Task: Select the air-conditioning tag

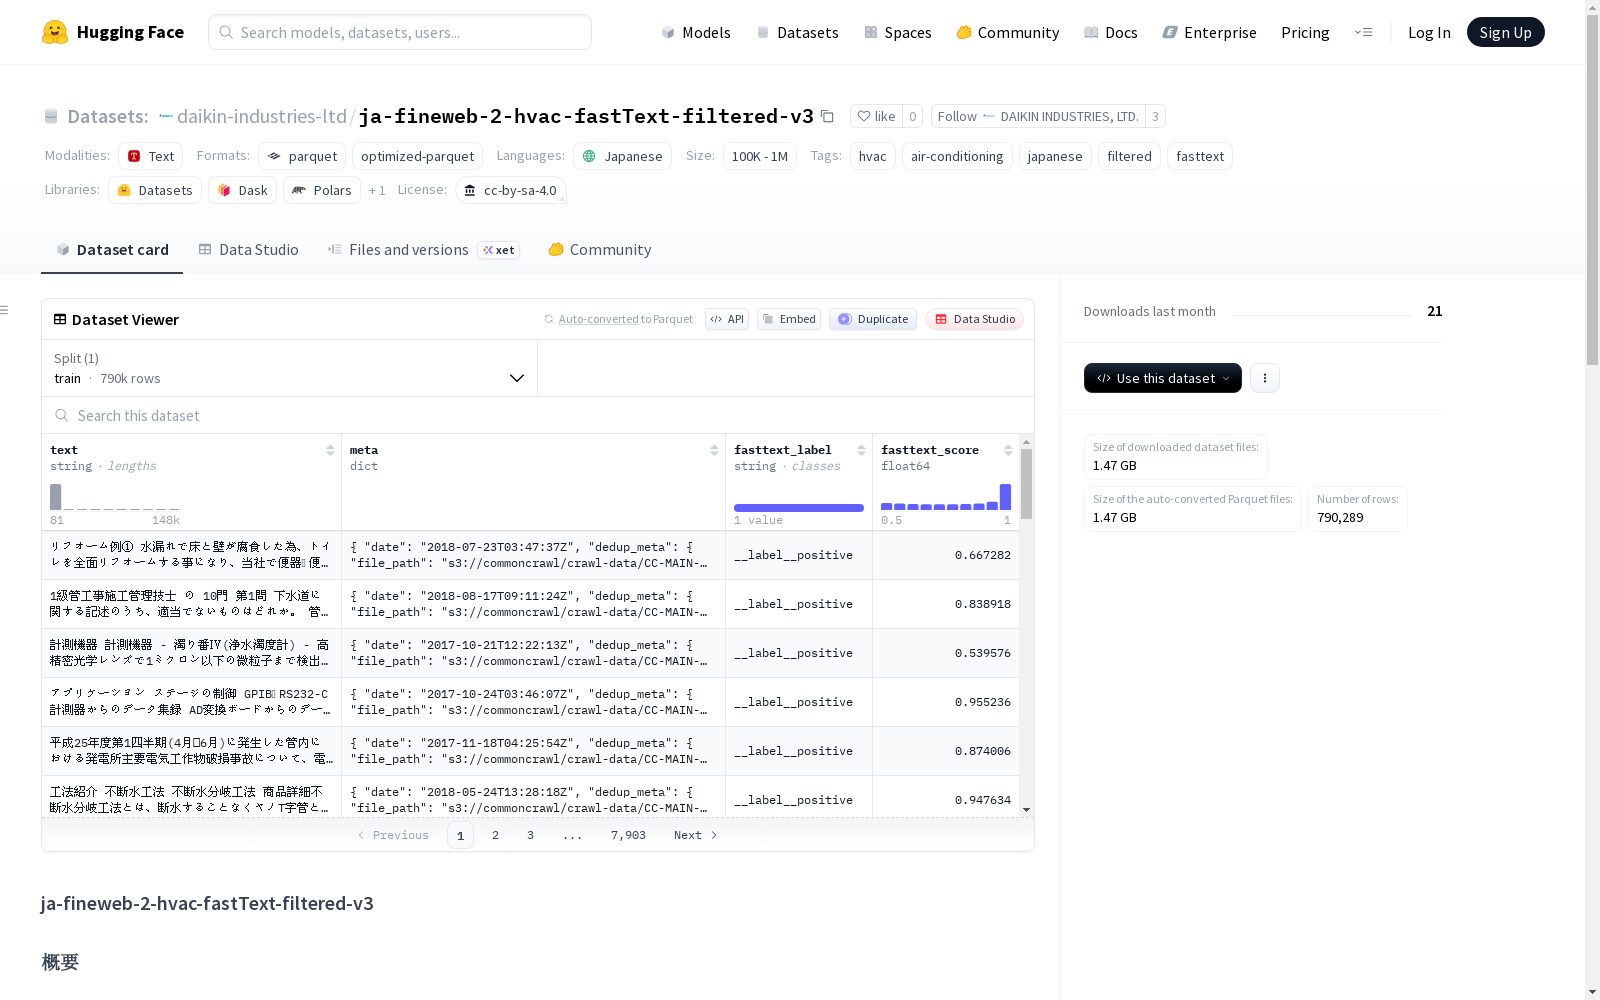Action: pos(957,156)
